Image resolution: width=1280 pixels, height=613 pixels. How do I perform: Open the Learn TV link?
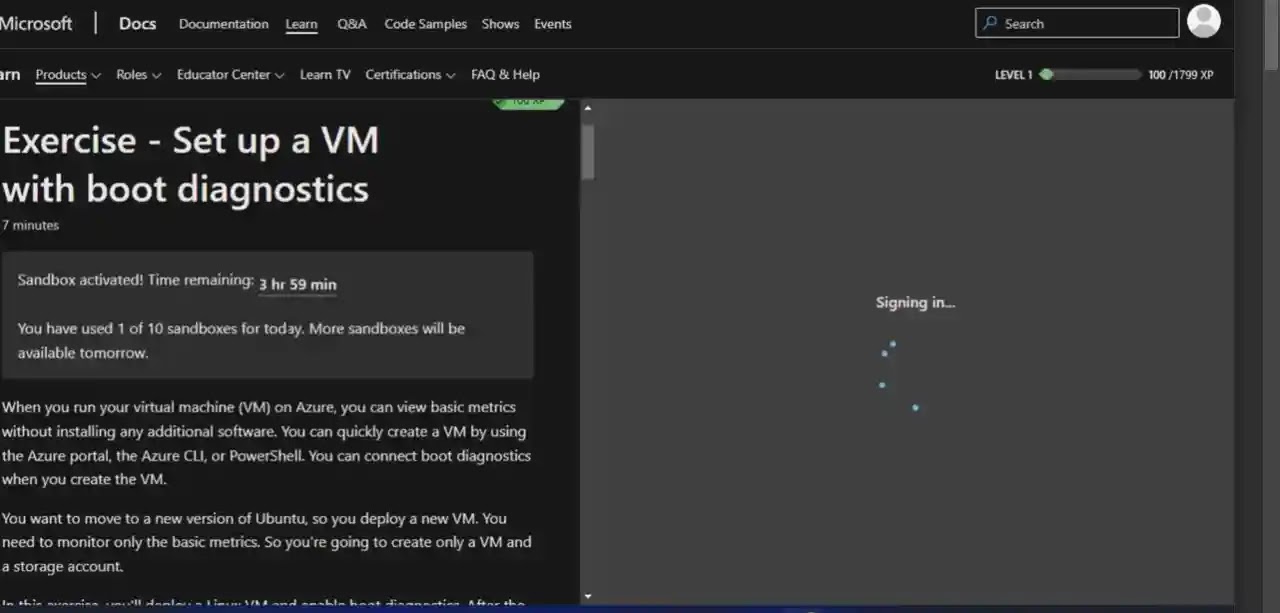click(x=325, y=74)
